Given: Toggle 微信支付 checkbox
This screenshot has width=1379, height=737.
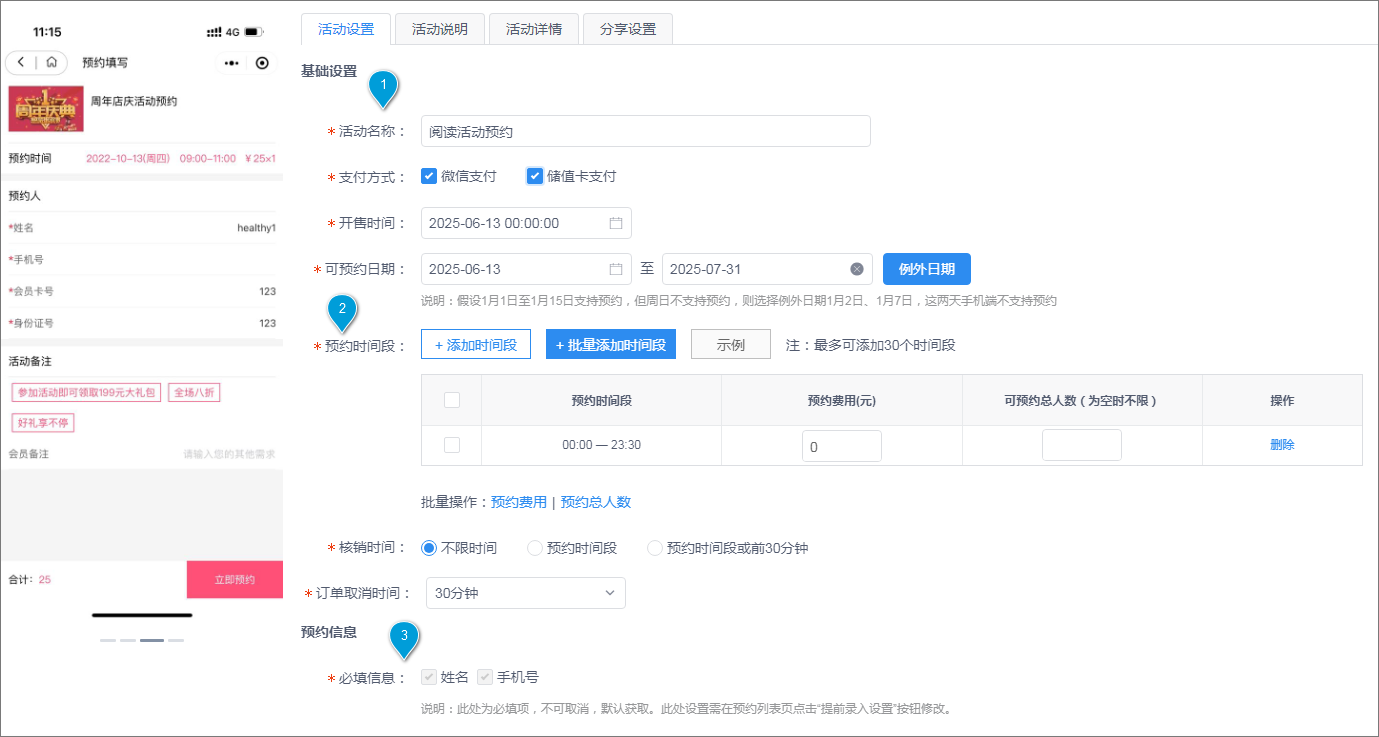Looking at the screenshot, I should click(x=429, y=176).
